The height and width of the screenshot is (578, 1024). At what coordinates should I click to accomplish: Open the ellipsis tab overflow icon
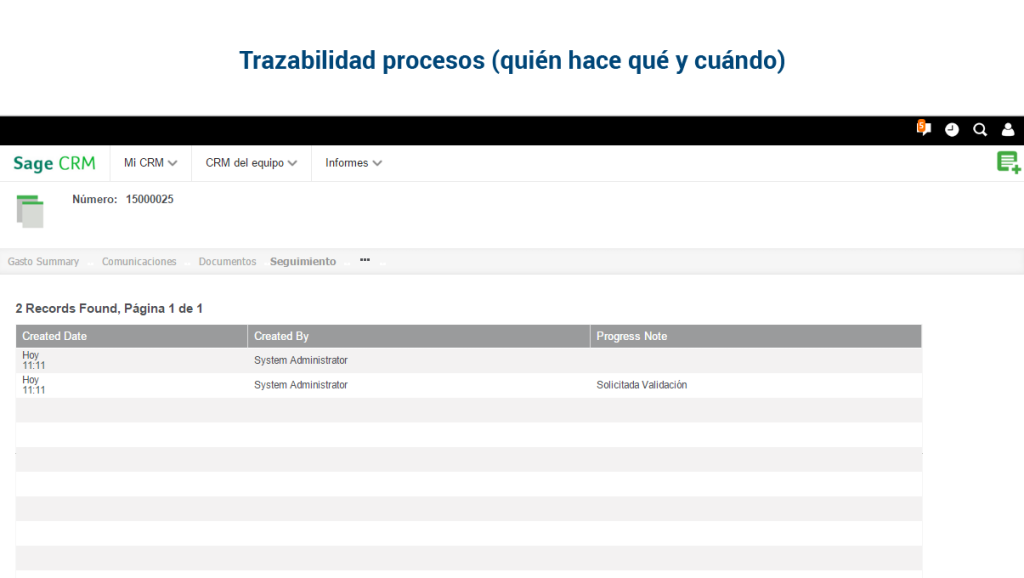point(364,258)
